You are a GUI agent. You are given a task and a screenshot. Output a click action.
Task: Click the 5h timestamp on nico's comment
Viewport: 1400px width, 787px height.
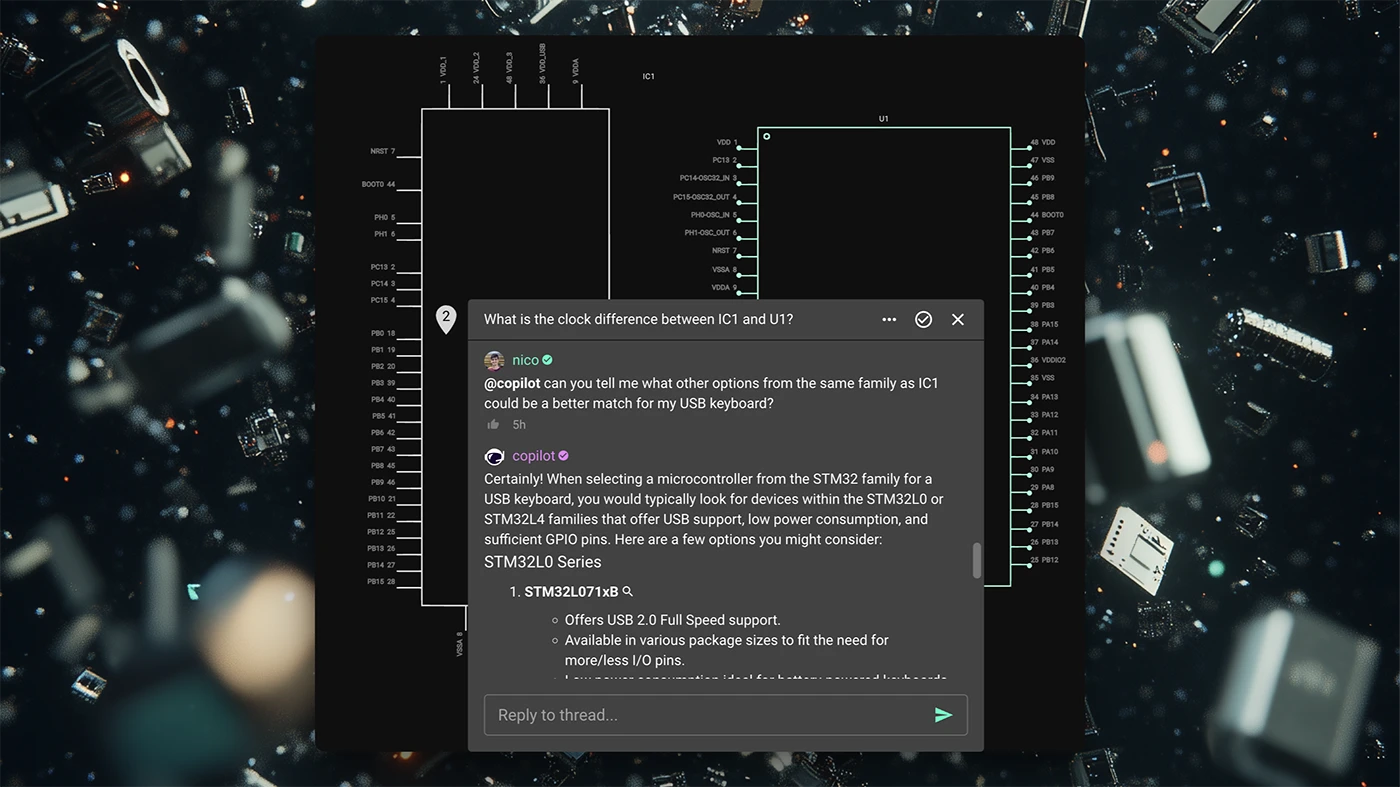[x=518, y=424]
